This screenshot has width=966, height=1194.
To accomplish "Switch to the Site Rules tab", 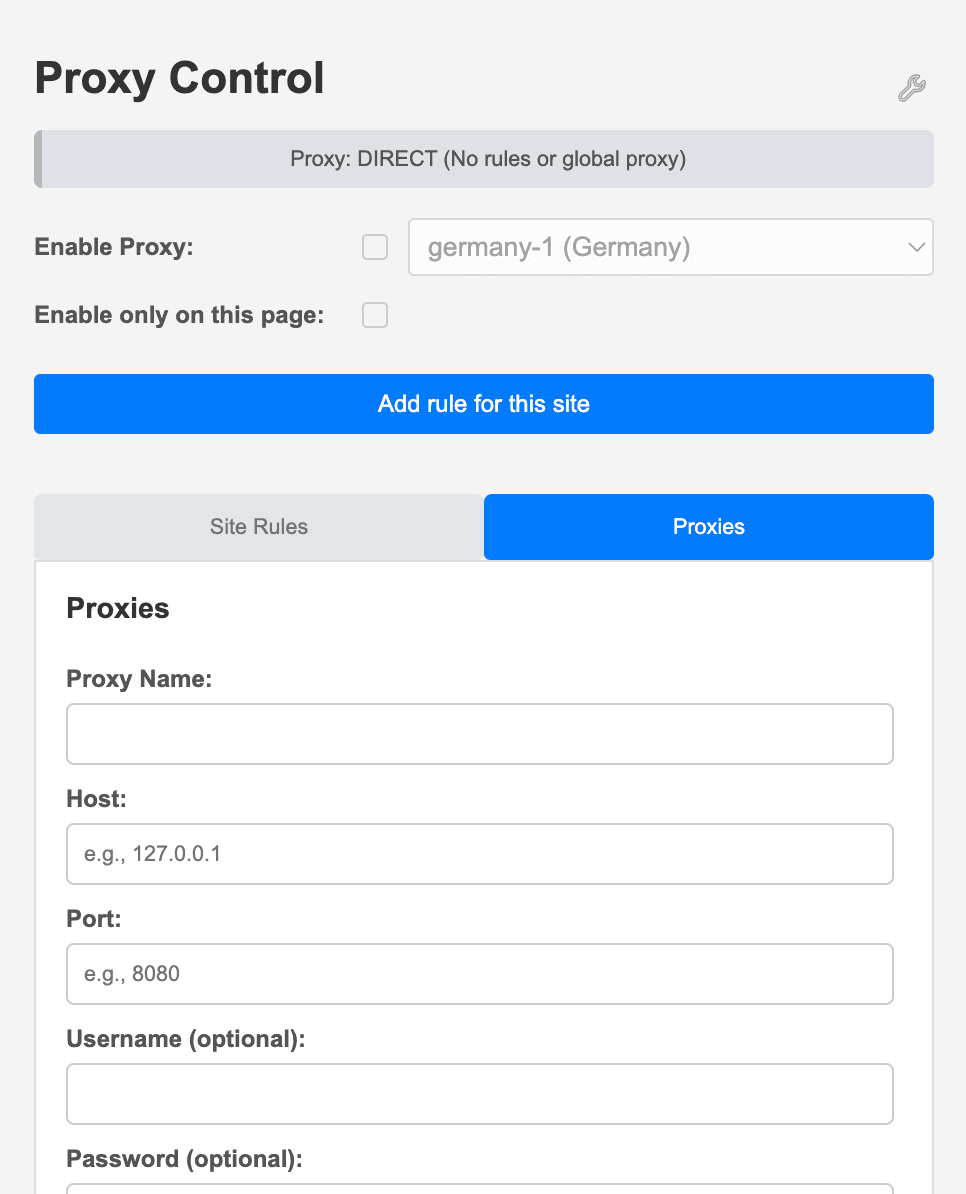I will click(x=258, y=527).
